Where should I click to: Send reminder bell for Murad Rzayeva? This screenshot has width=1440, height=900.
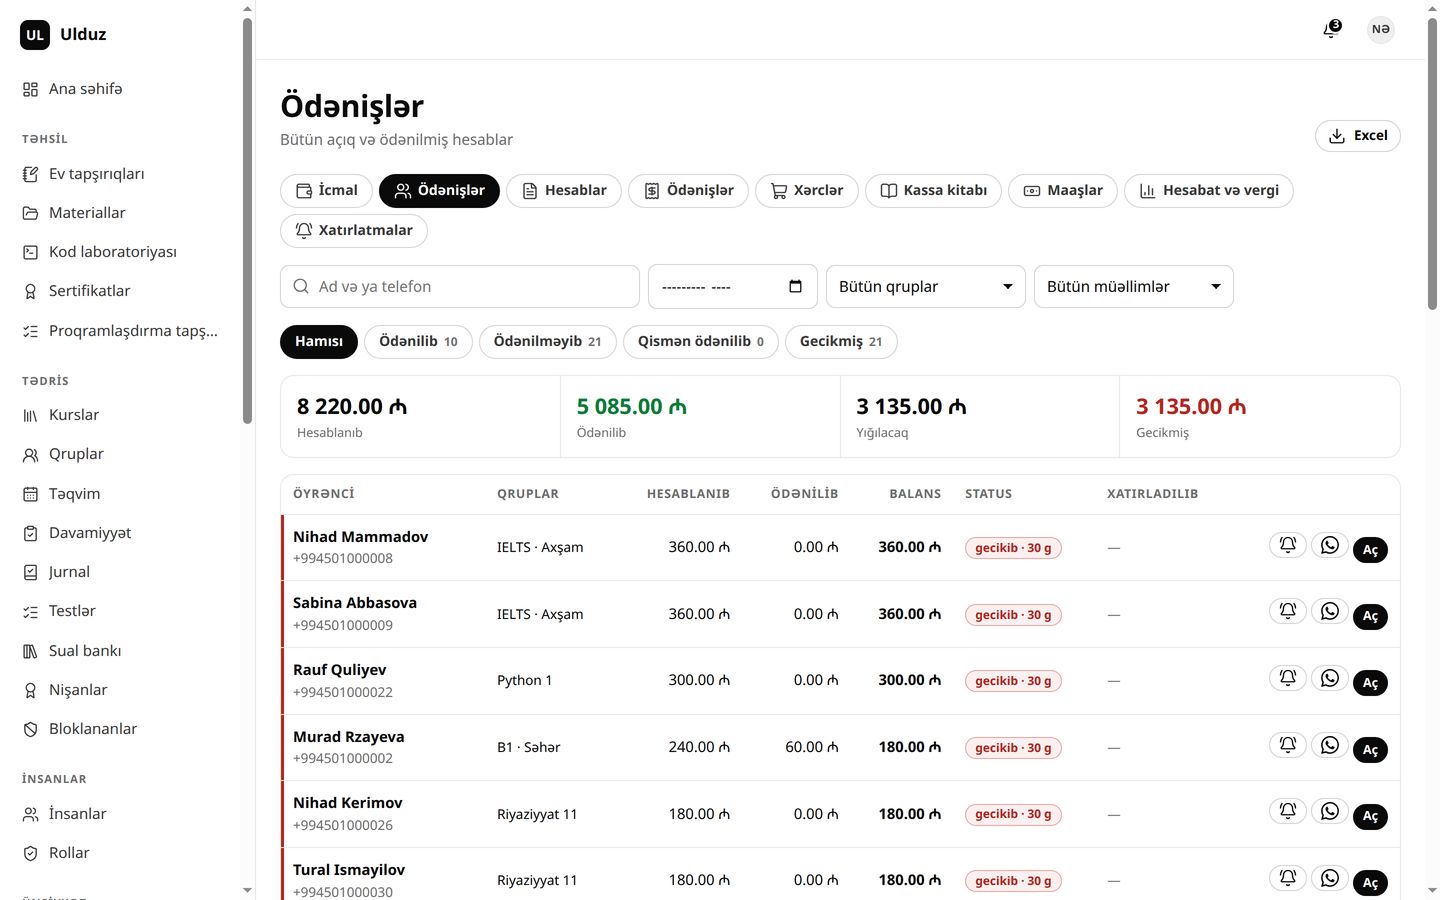coord(1288,745)
